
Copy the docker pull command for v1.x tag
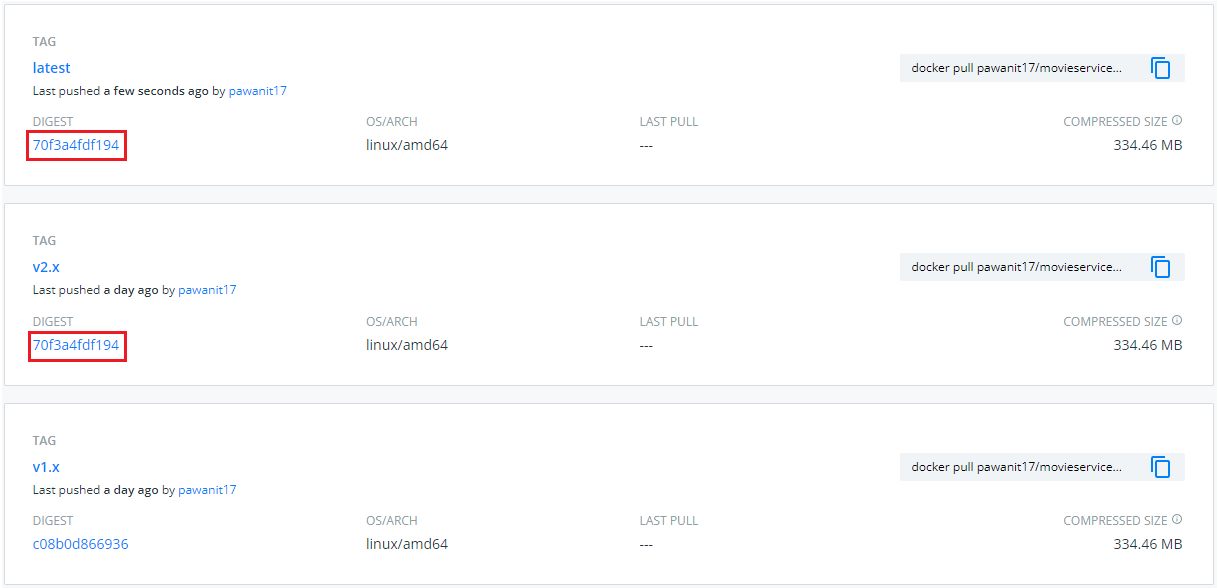[x=1160, y=466]
